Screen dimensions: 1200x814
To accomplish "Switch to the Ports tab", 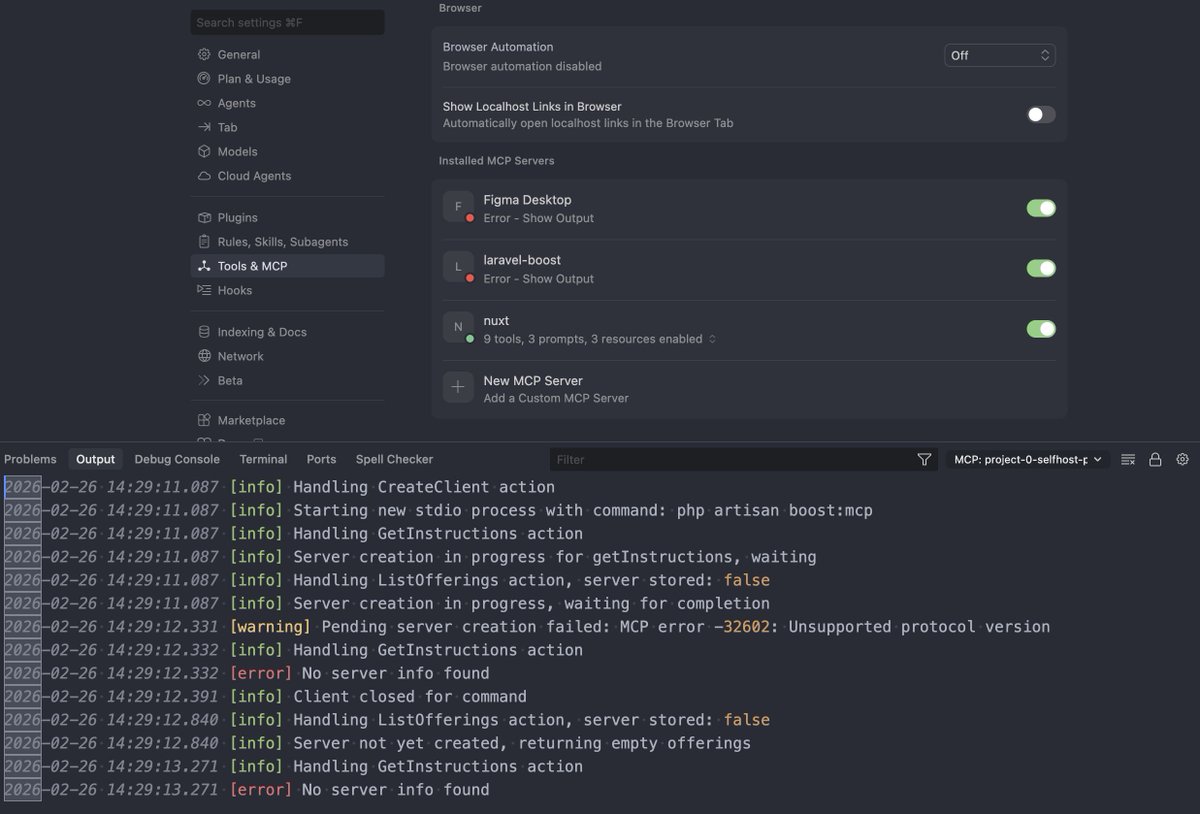I will [x=321, y=459].
